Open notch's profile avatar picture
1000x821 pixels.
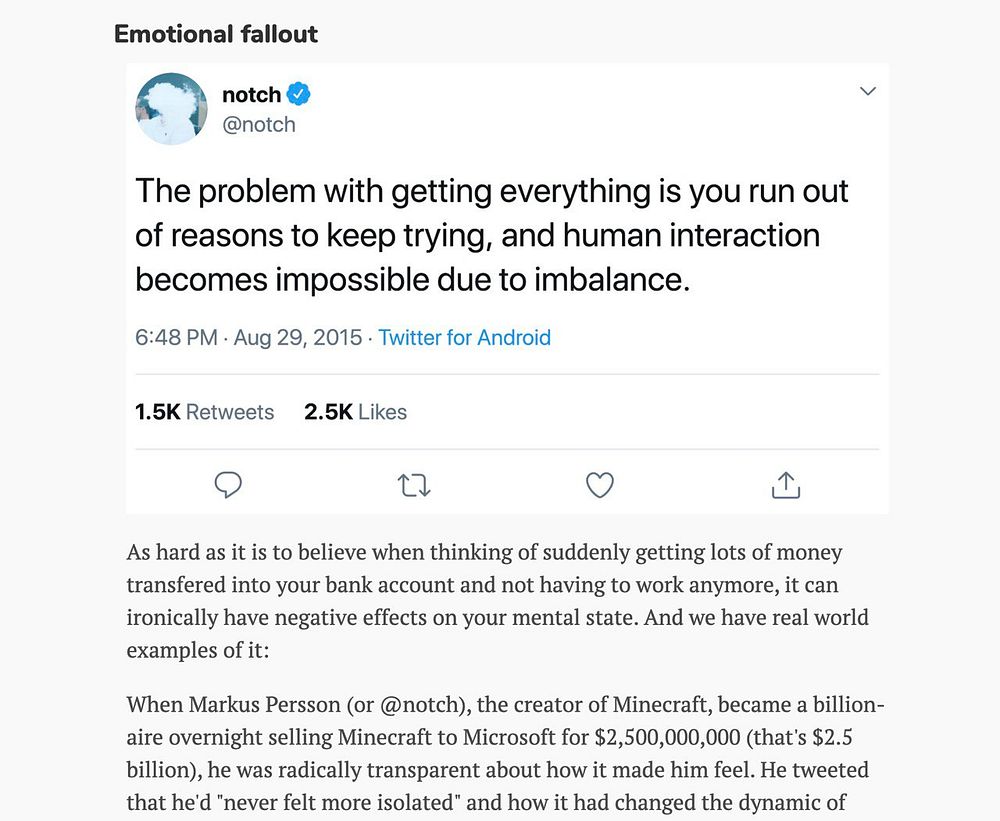point(172,108)
